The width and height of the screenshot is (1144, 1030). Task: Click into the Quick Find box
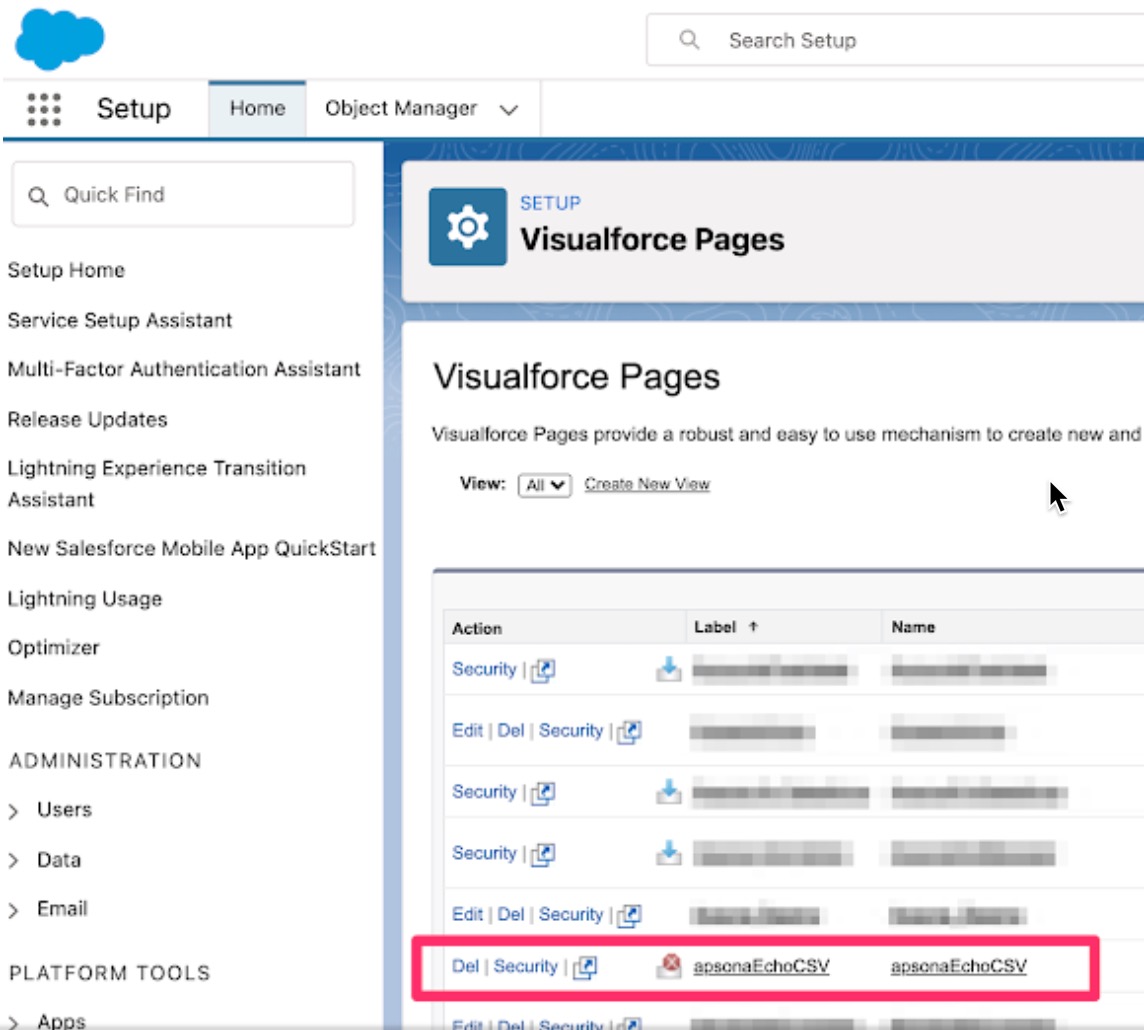pyautogui.click(x=183, y=195)
